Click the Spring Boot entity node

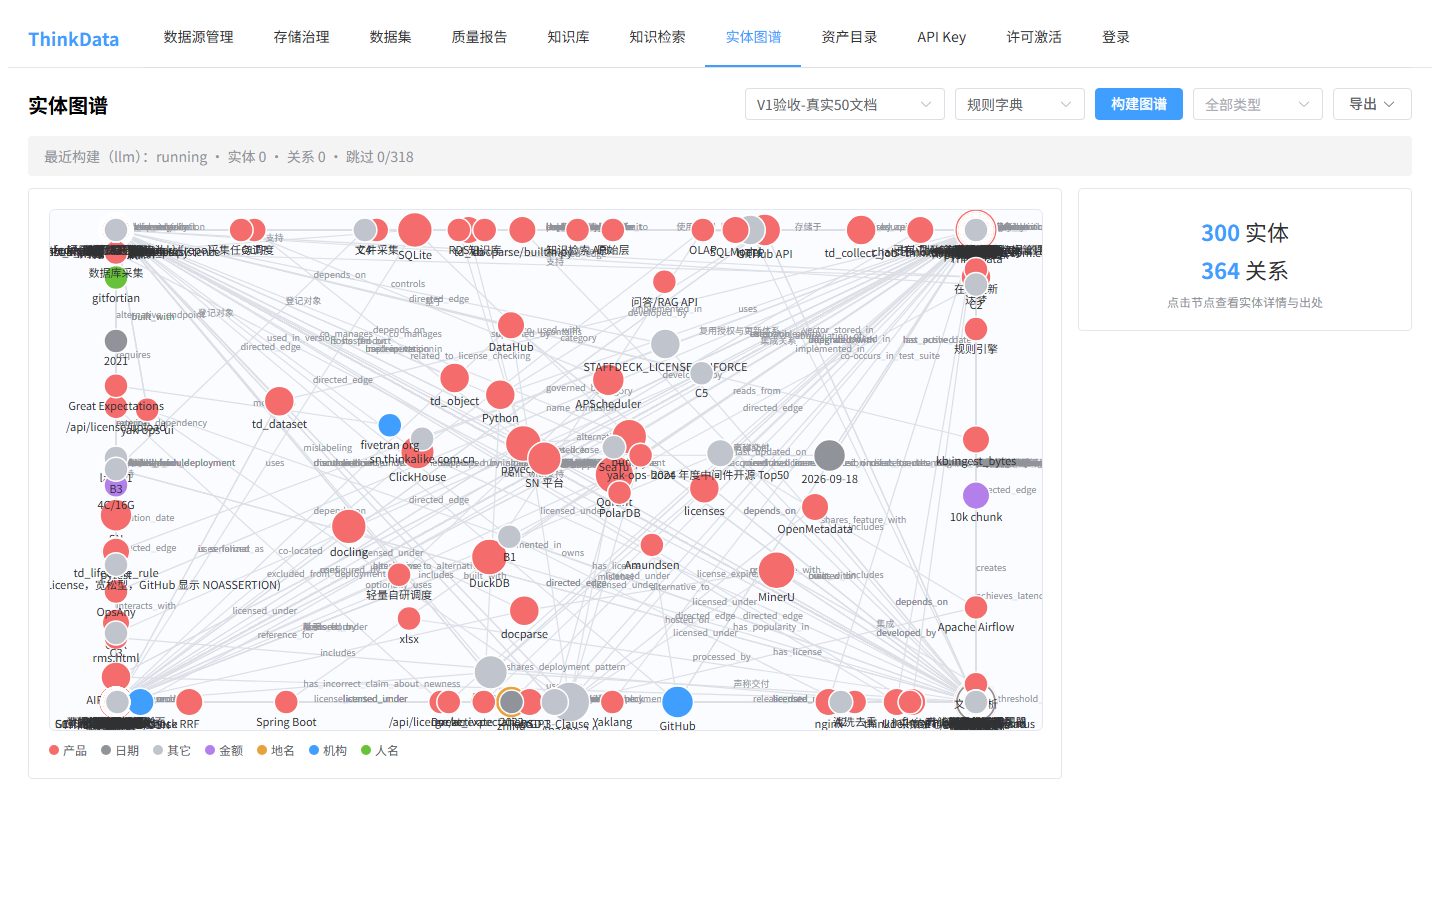(x=286, y=702)
